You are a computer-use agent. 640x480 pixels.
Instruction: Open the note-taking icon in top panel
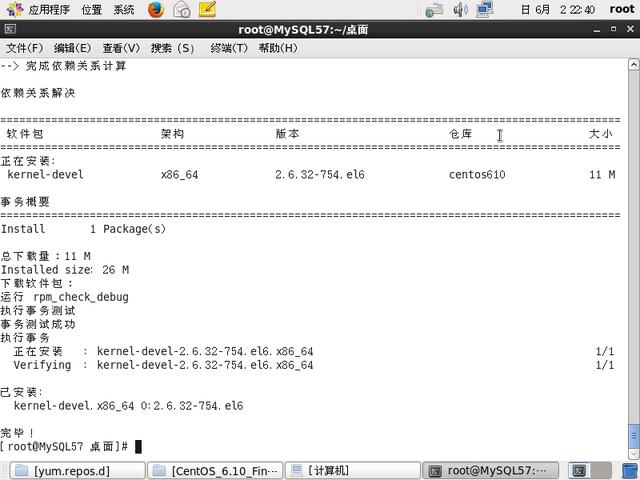[207, 9]
